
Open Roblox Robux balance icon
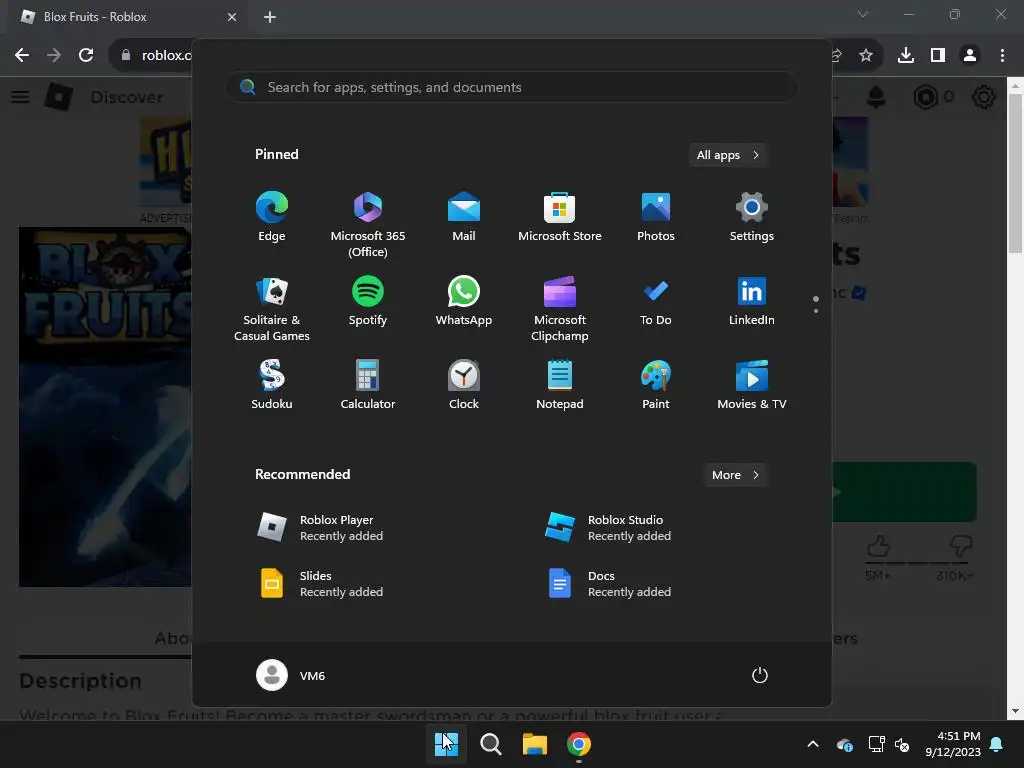point(925,97)
